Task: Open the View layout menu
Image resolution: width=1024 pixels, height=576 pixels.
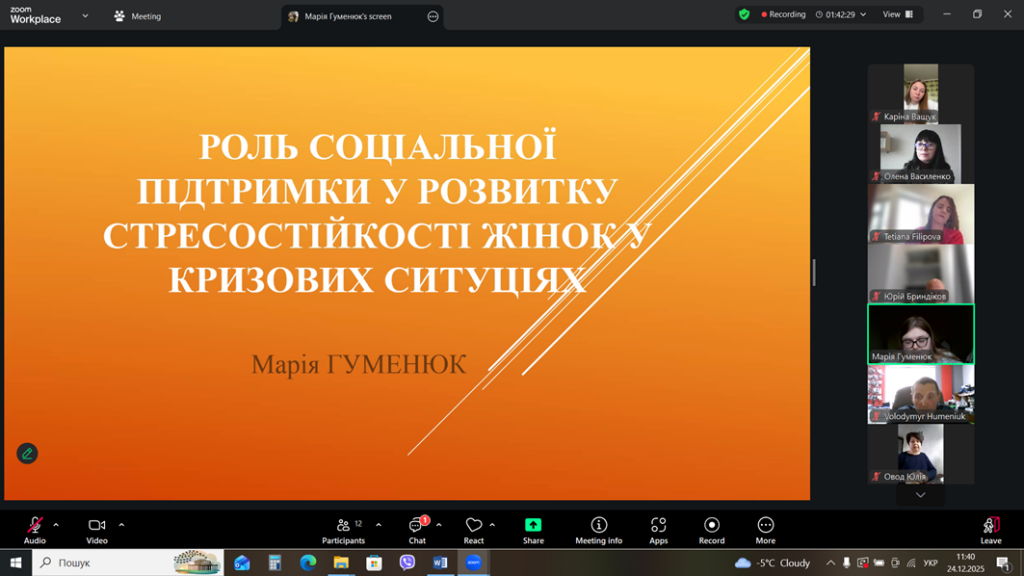Action: [x=897, y=15]
